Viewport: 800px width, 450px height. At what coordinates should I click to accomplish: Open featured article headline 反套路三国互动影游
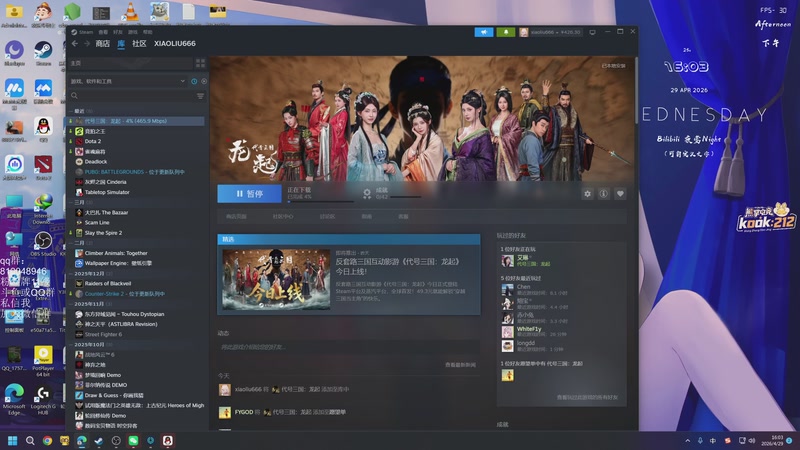(x=397, y=266)
